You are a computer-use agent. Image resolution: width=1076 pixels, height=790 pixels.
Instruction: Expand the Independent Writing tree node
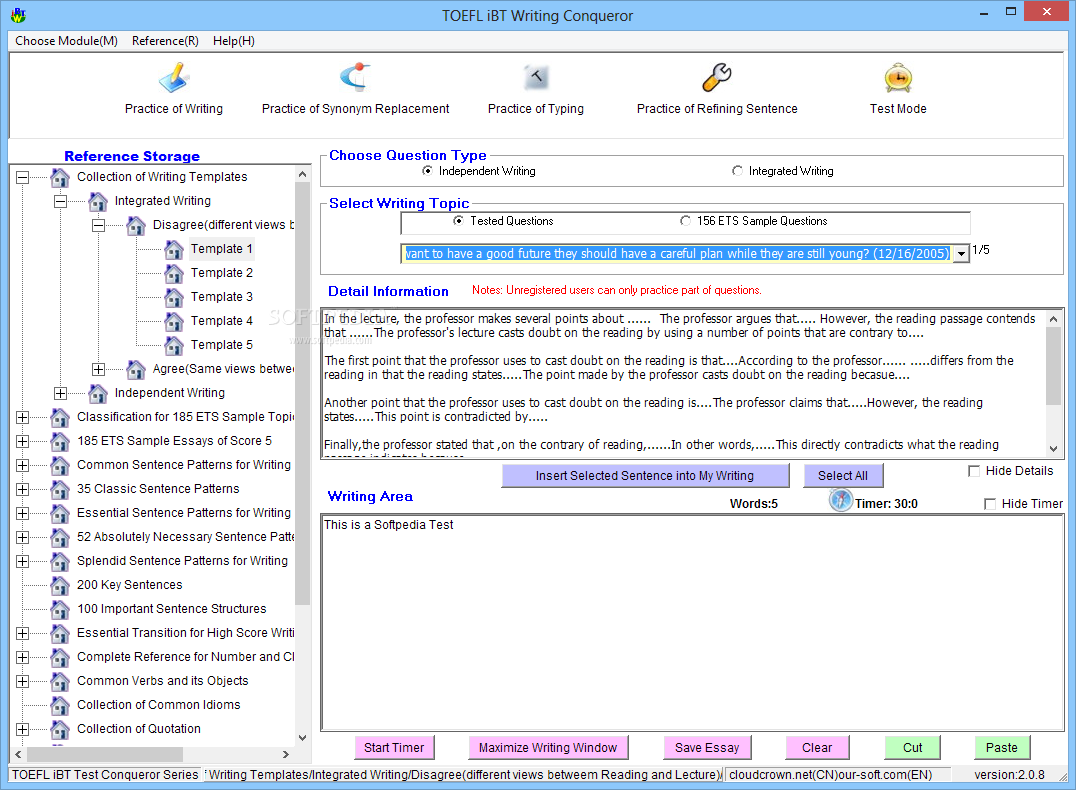(60, 393)
